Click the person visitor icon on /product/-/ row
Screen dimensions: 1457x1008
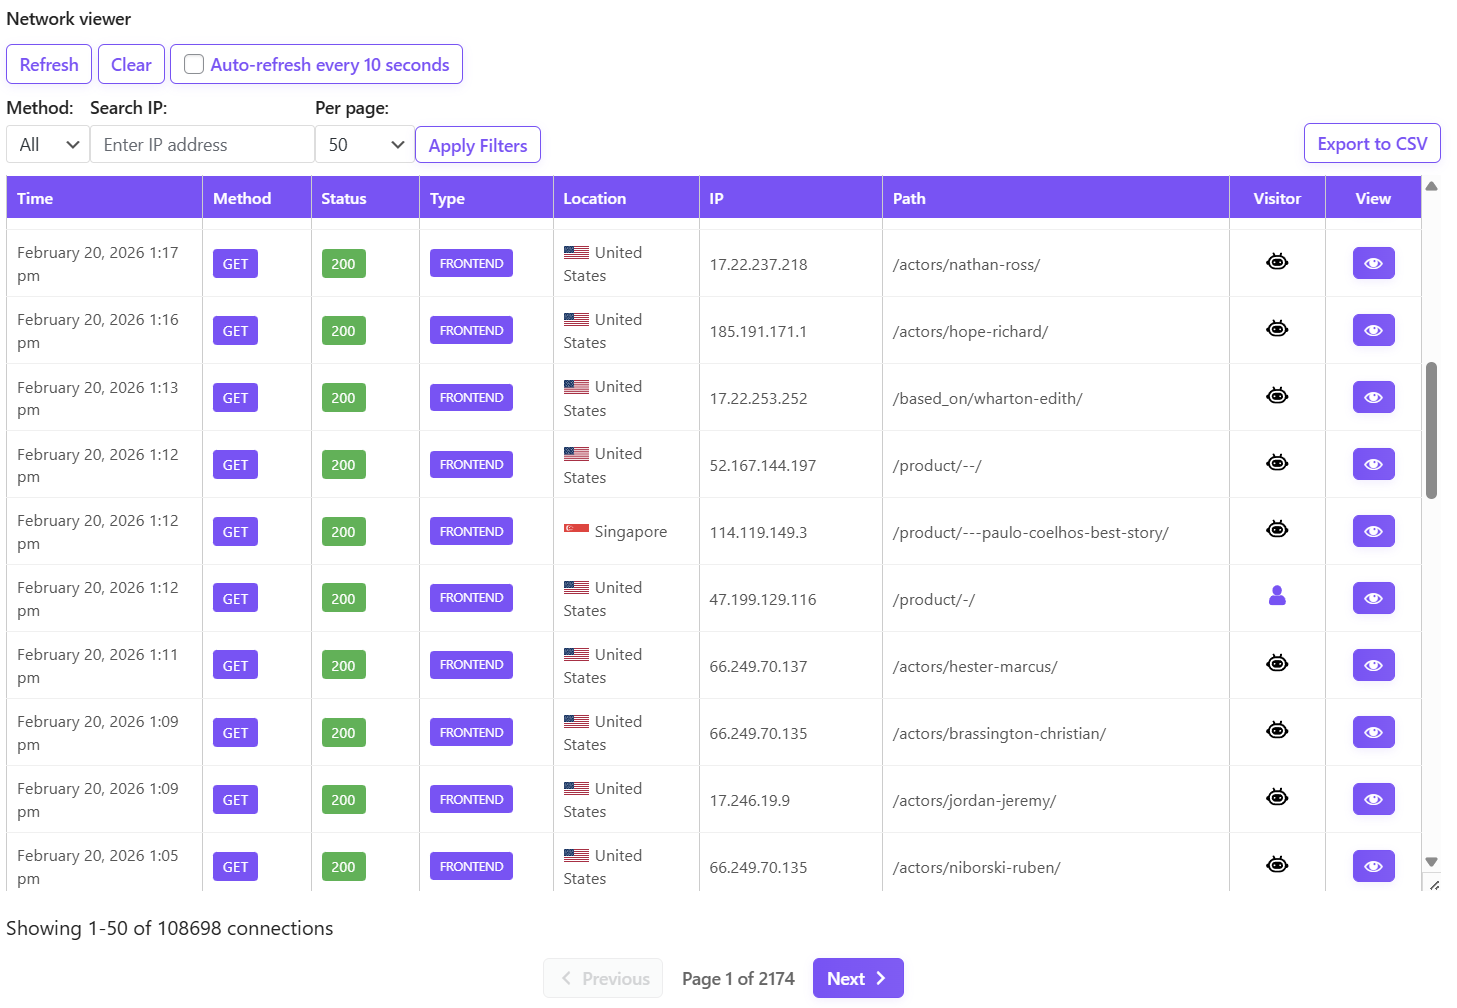tap(1277, 597)
